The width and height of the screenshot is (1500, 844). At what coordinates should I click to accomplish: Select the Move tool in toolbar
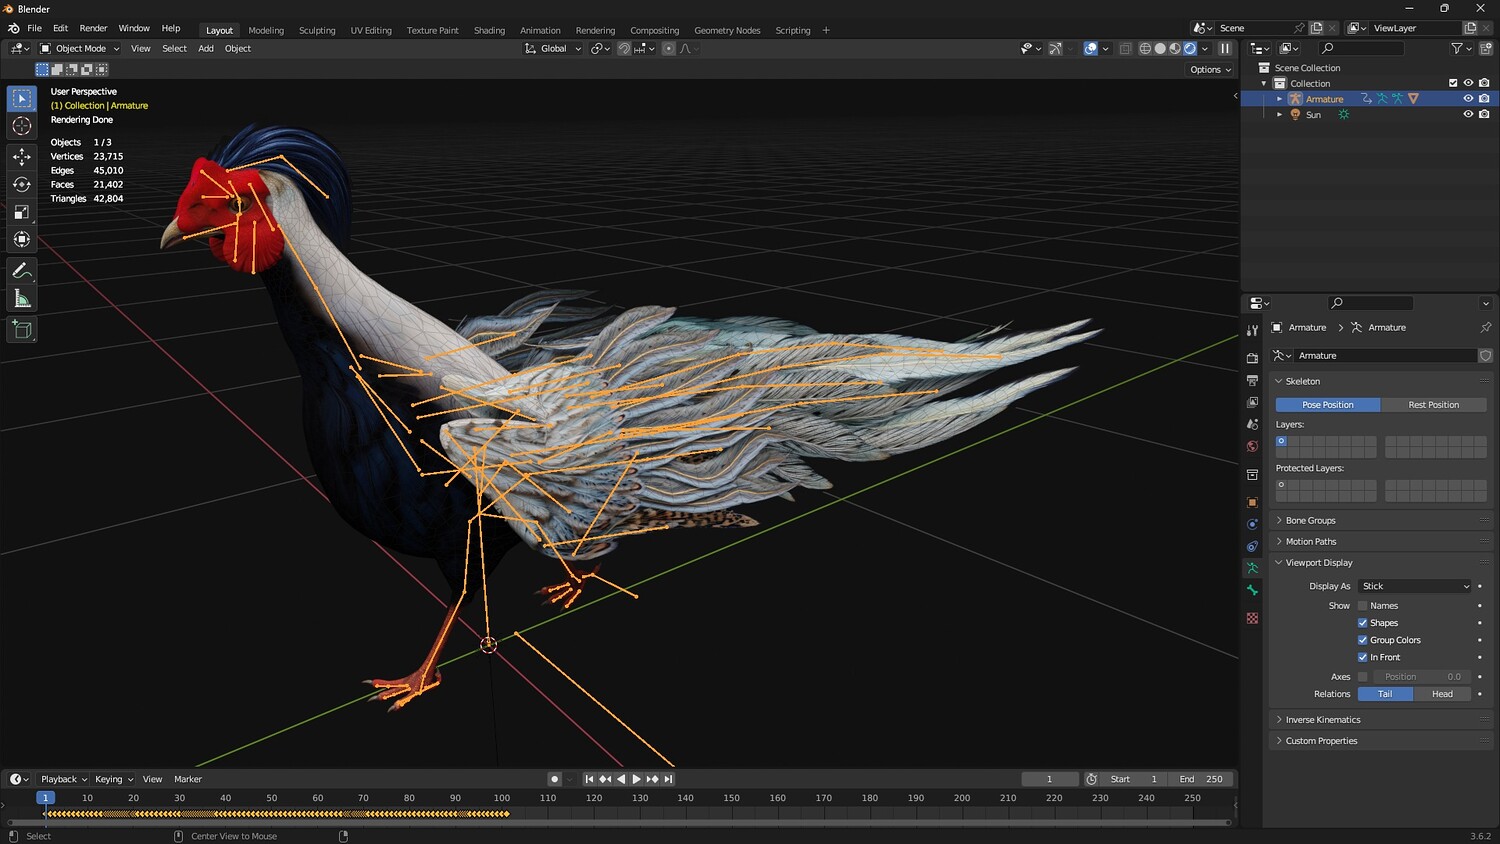(22, 157)
